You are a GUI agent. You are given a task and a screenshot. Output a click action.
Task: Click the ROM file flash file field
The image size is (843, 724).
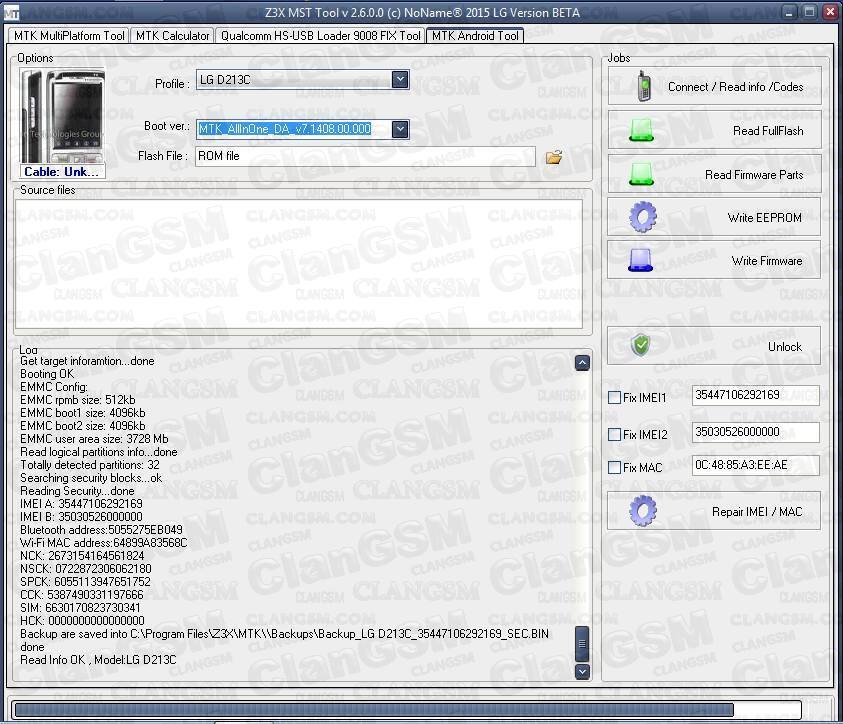tap(365, 156)
